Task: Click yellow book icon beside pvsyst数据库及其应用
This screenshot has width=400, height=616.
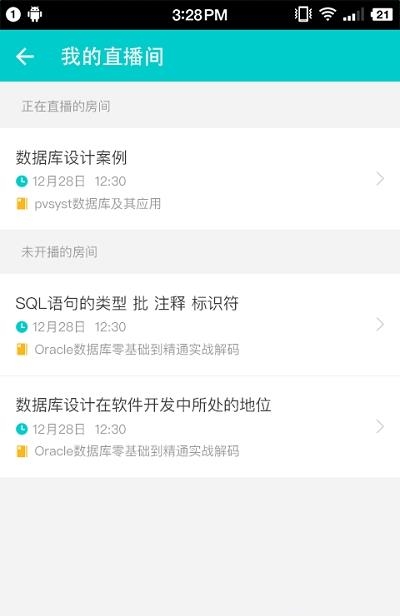Action: coord(22,204)
